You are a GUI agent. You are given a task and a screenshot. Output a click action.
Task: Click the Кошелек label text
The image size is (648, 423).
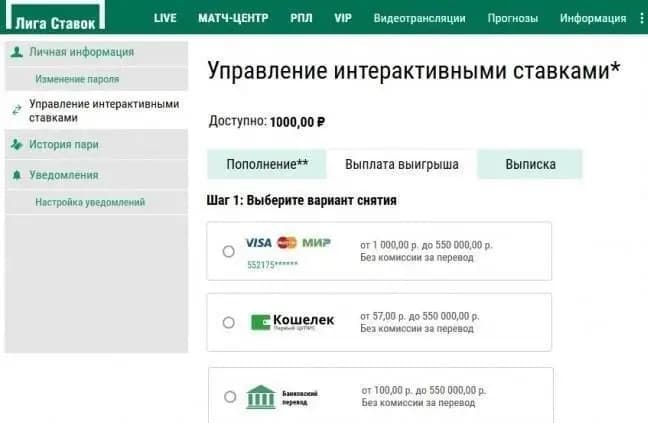point(304,320)
